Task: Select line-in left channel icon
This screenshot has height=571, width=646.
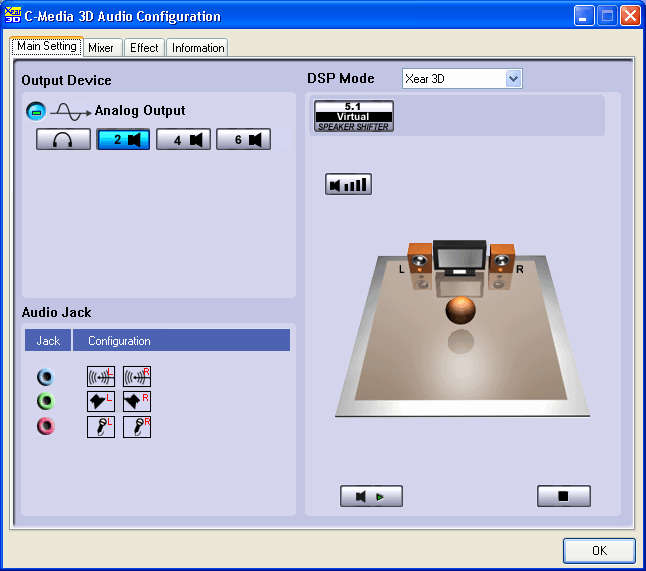Action: click(x=101, y=376)
